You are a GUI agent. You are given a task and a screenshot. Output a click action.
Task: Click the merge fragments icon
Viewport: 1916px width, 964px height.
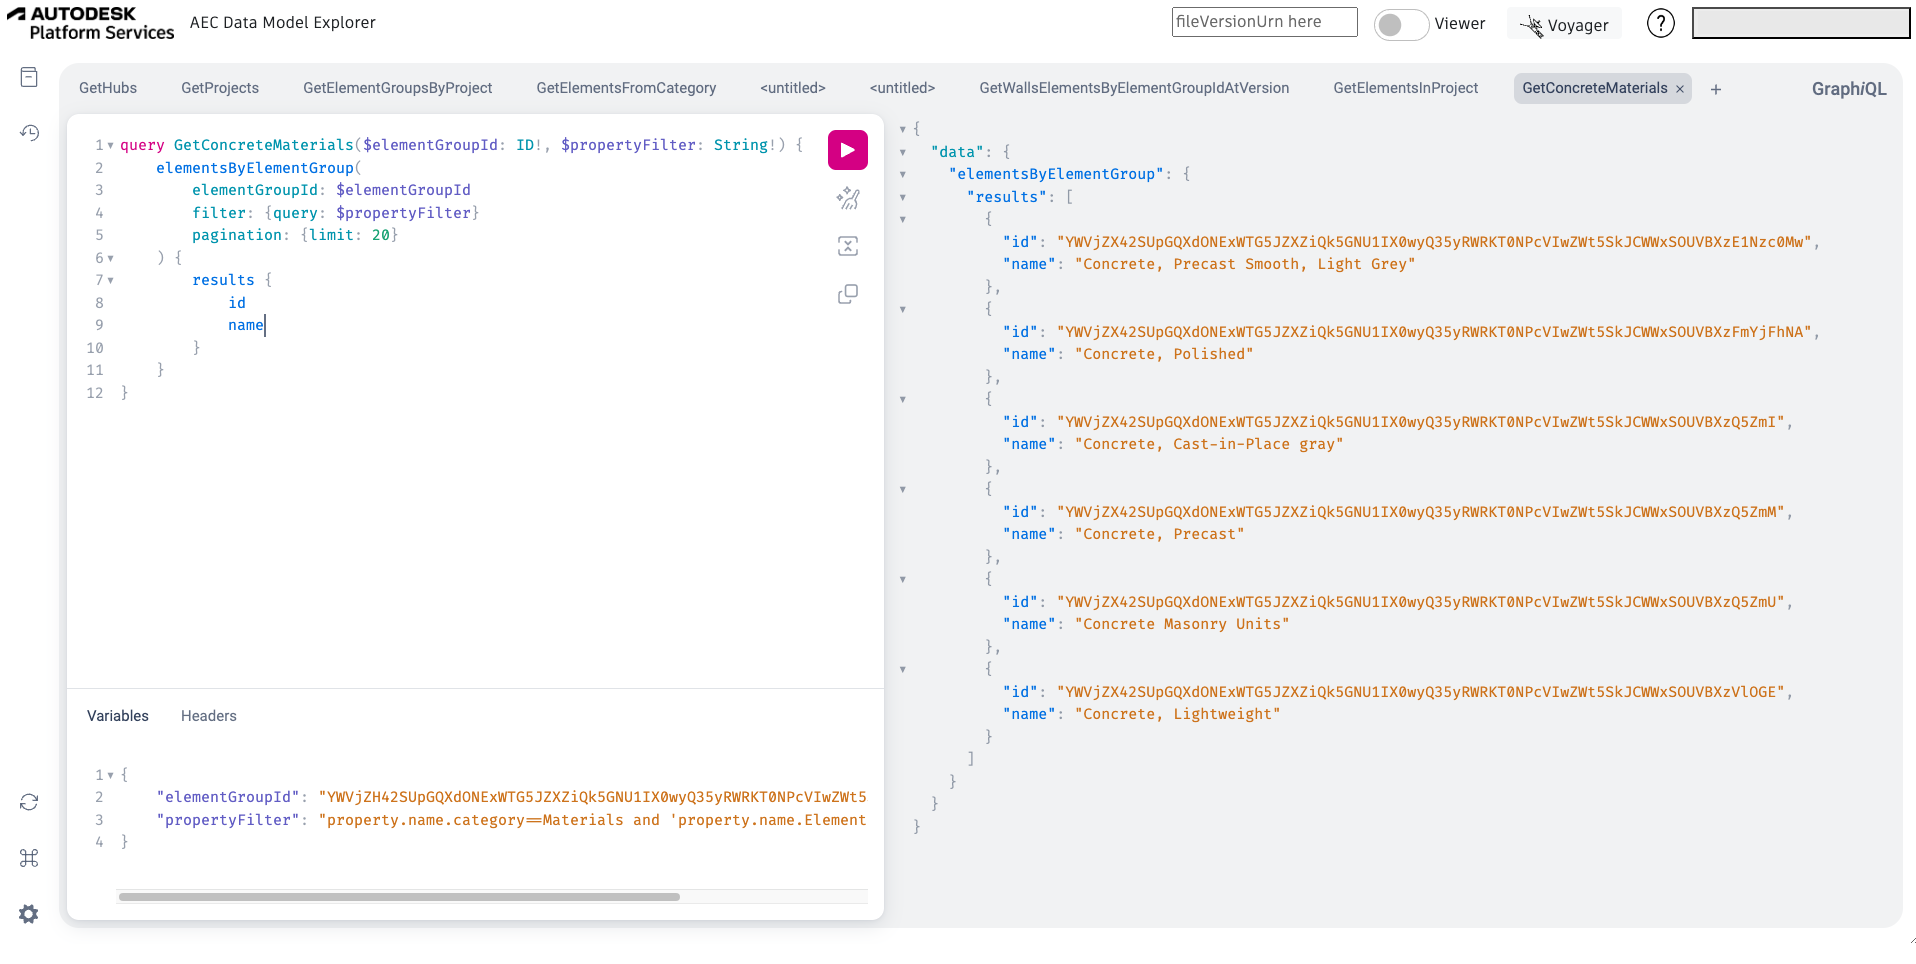pyautogui.click(x=847, y=246)
